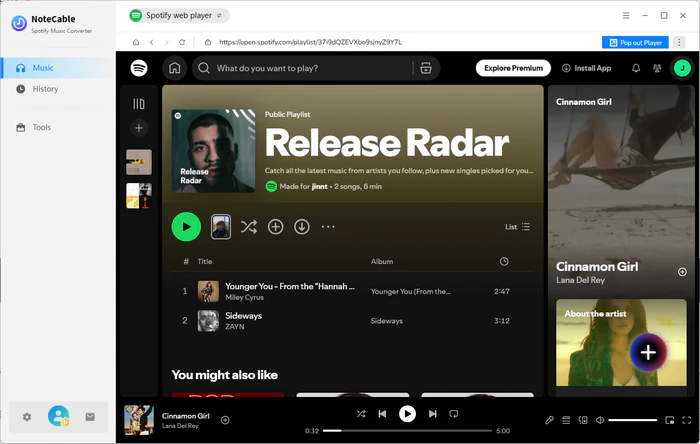Click the Pop out Player button
The width and height of the screenshot is (700, 444).
tap(635, 42)
